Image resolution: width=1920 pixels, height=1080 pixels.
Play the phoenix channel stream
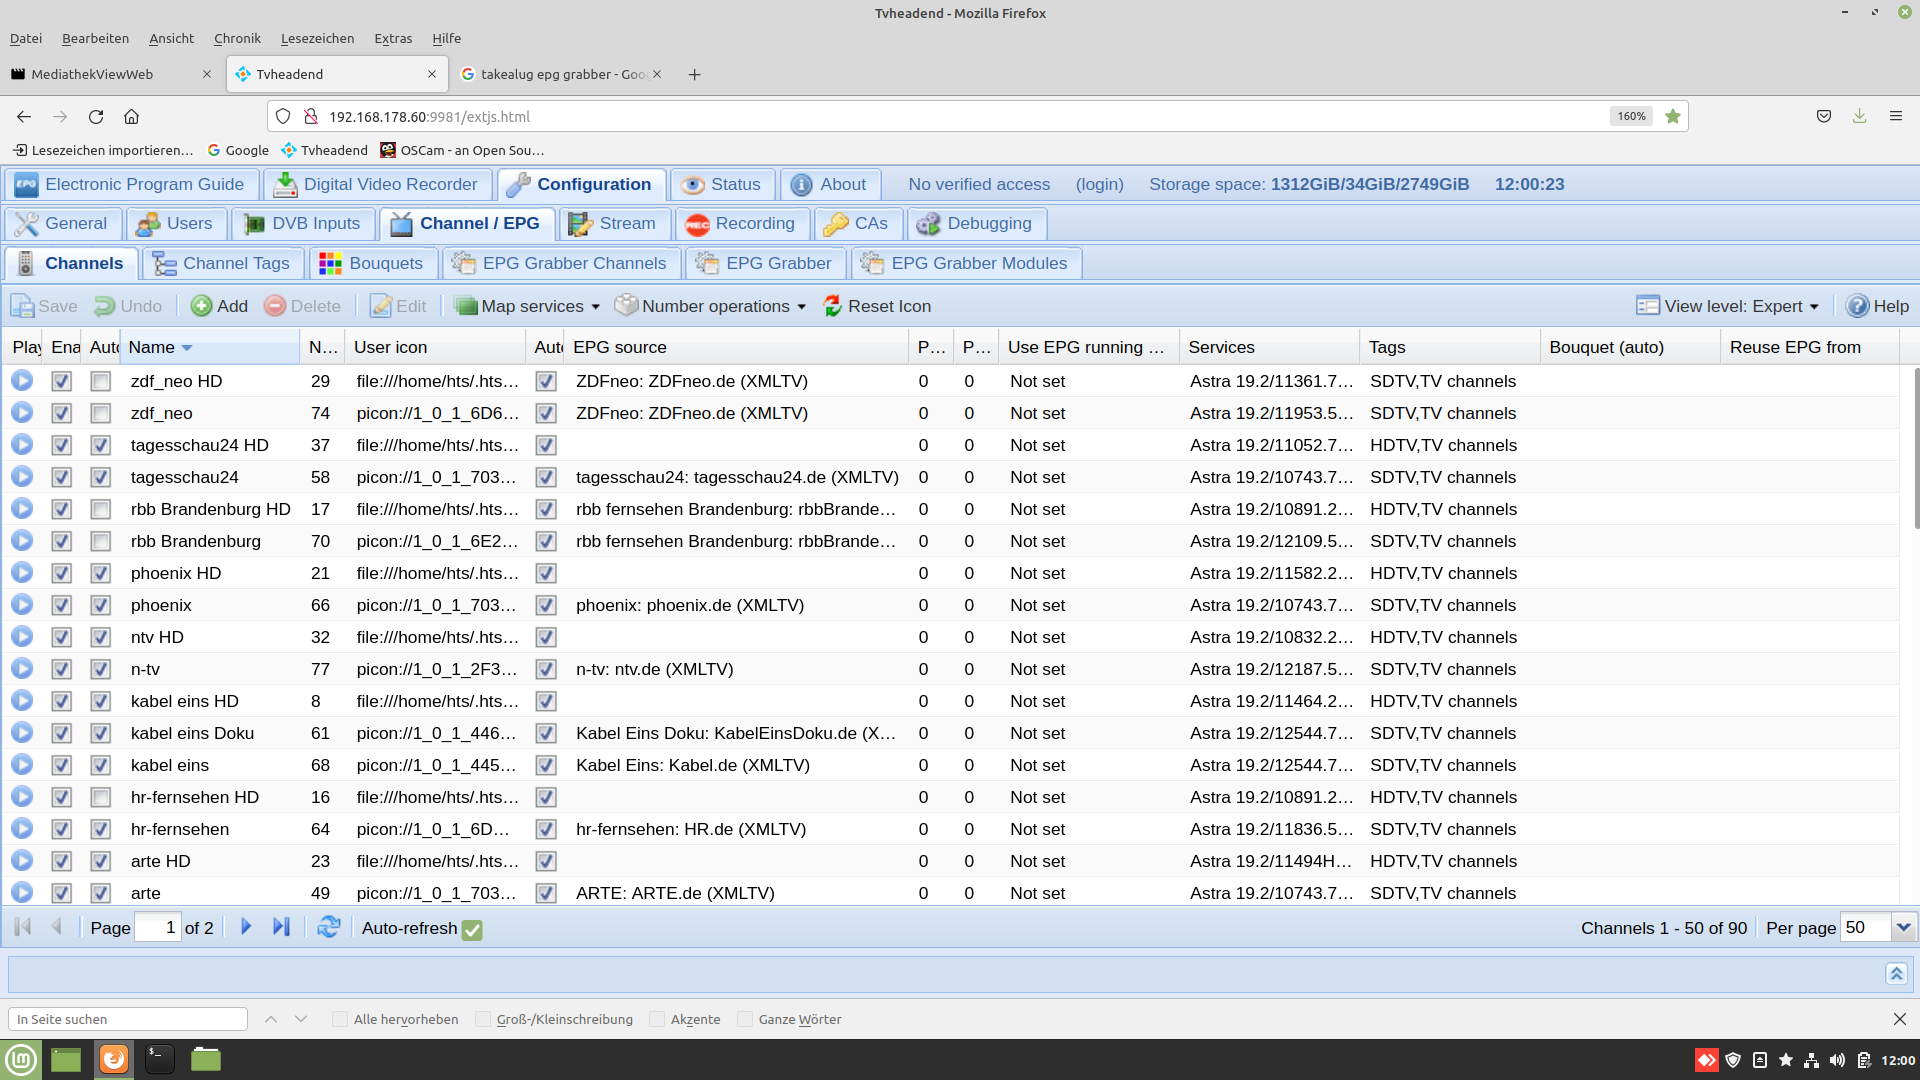tap(22, 605)
